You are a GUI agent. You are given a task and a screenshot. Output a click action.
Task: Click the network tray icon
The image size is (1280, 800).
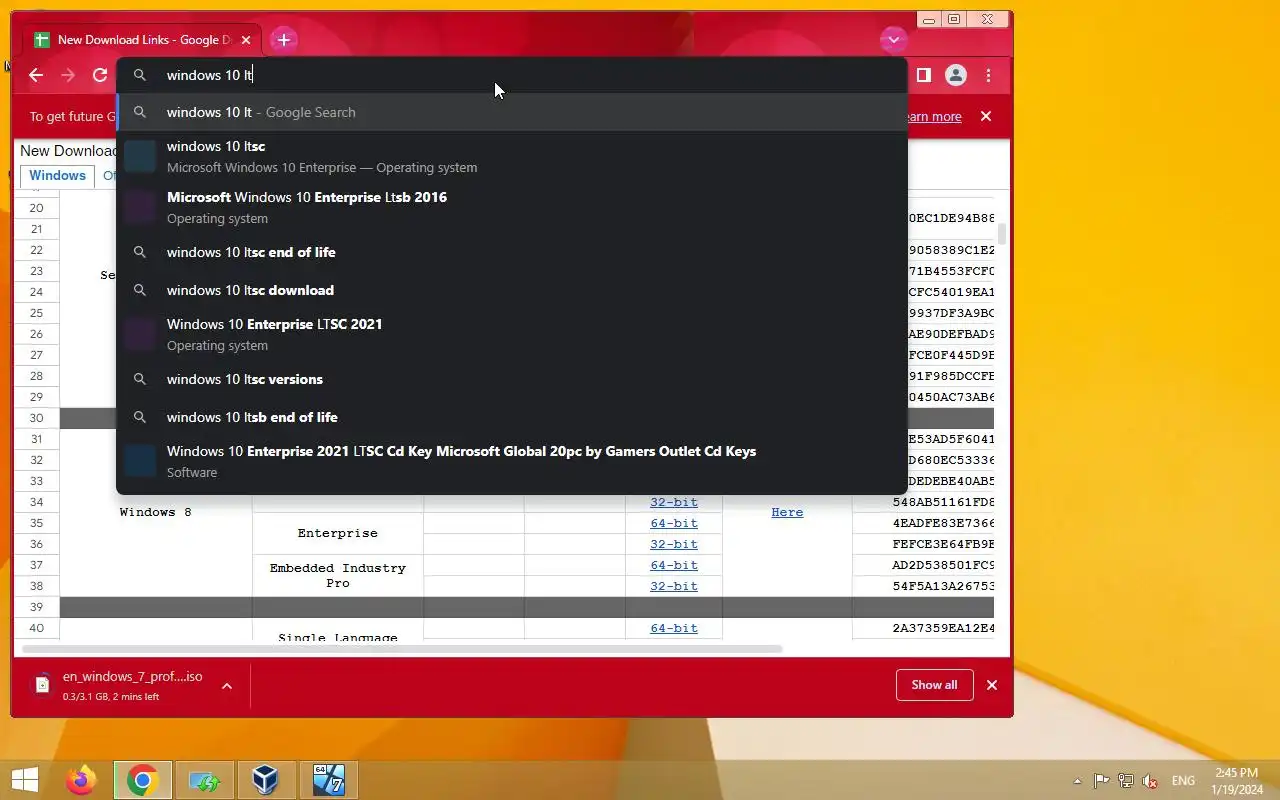[x=1126, y=781]
